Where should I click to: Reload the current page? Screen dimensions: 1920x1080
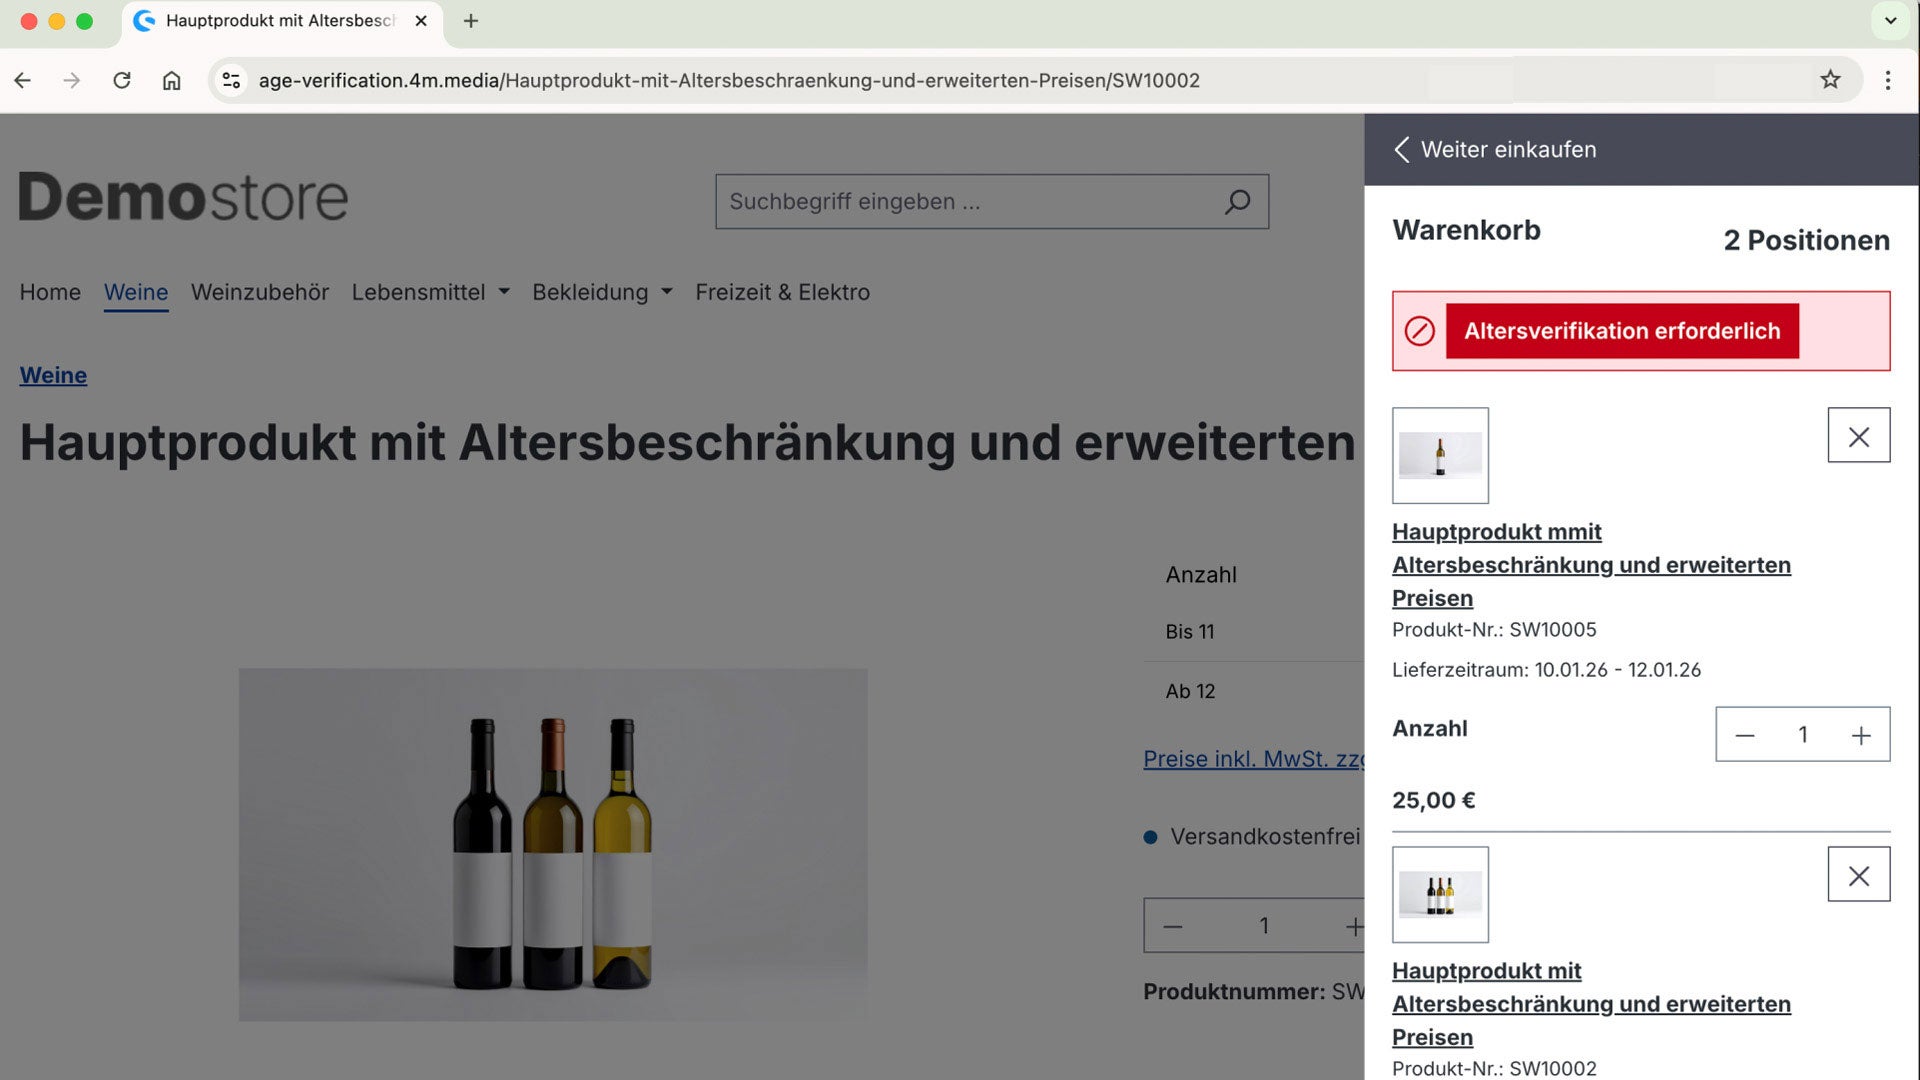[122, 80]
